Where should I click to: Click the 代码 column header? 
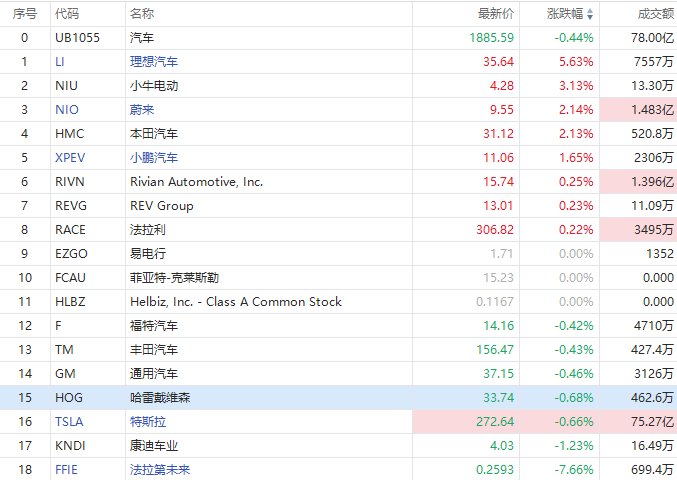point(67,14)
